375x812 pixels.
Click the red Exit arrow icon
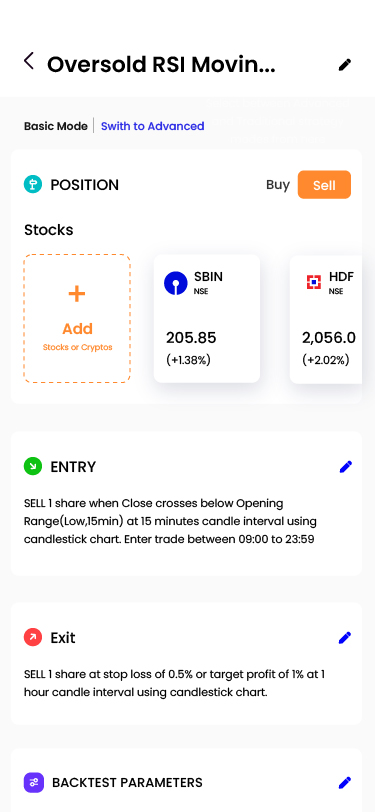coord(33,637)
